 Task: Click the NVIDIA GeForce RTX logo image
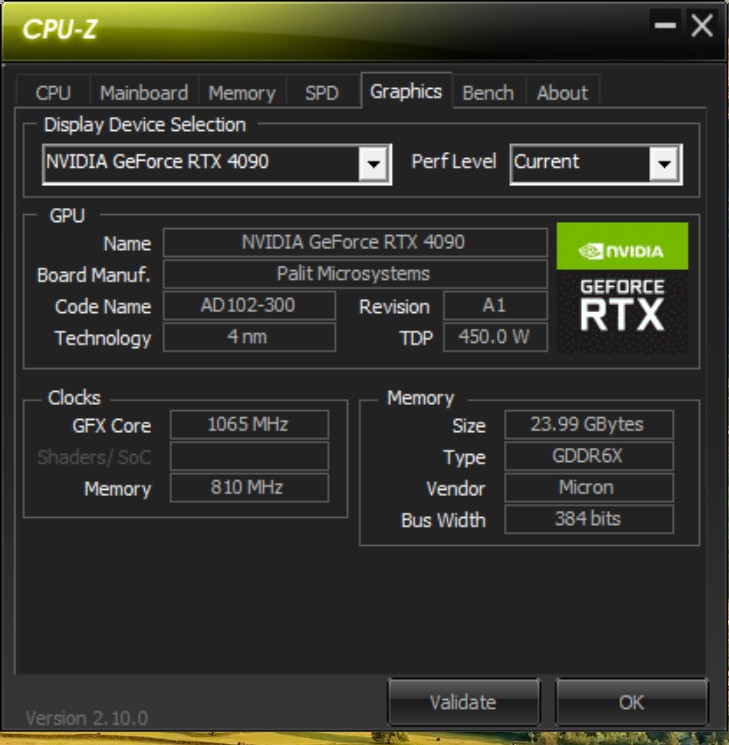(622, 287)
